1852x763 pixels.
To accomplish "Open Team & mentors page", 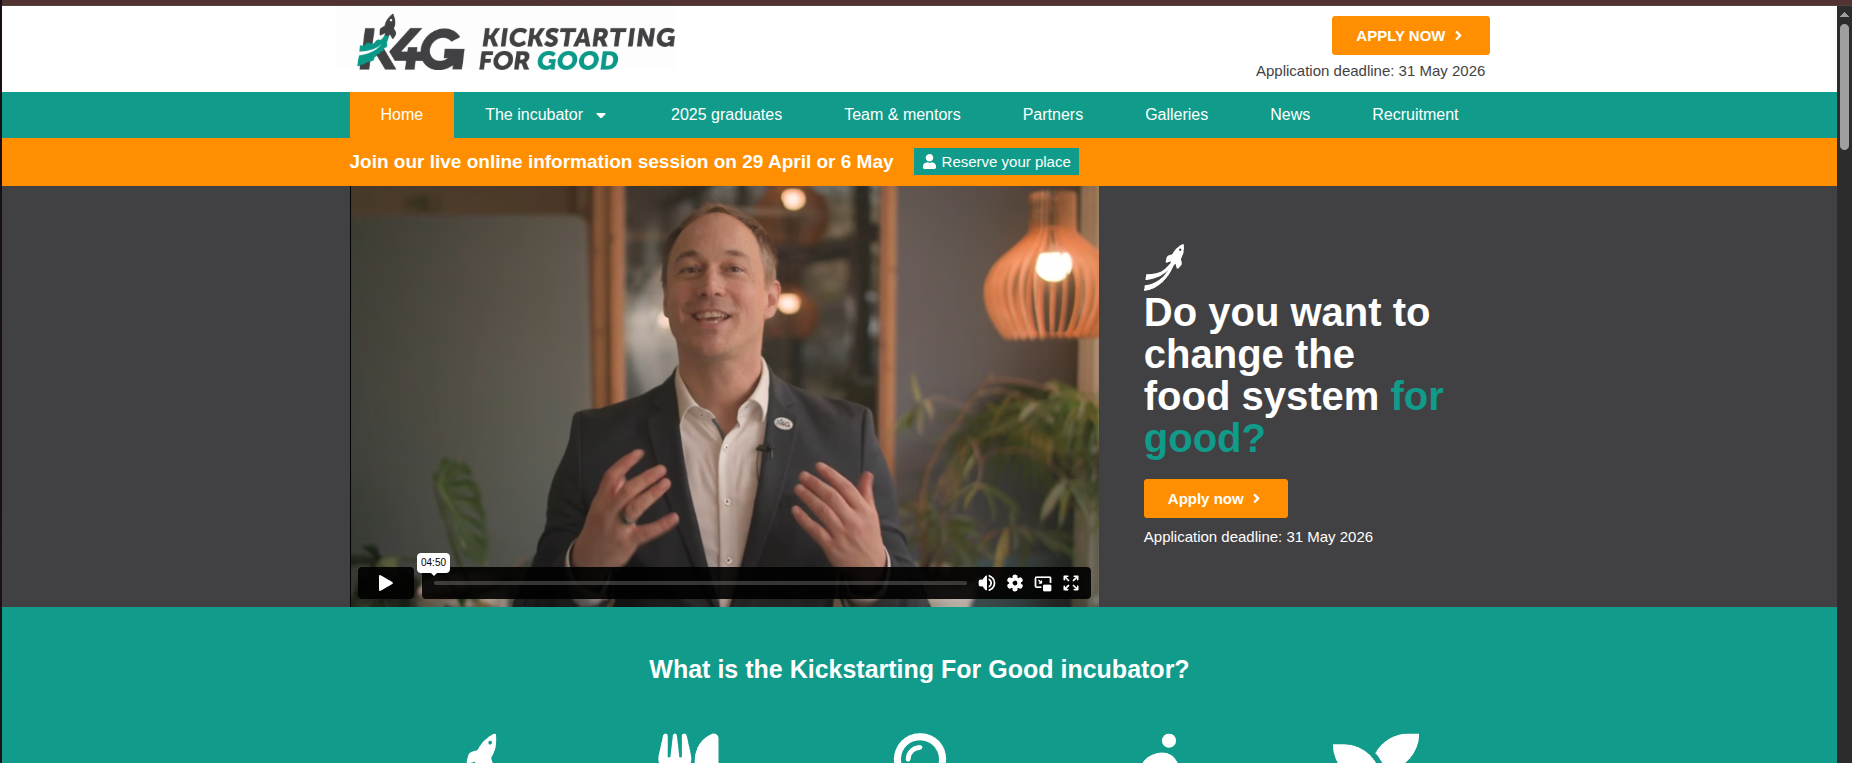I will point(902,115).
